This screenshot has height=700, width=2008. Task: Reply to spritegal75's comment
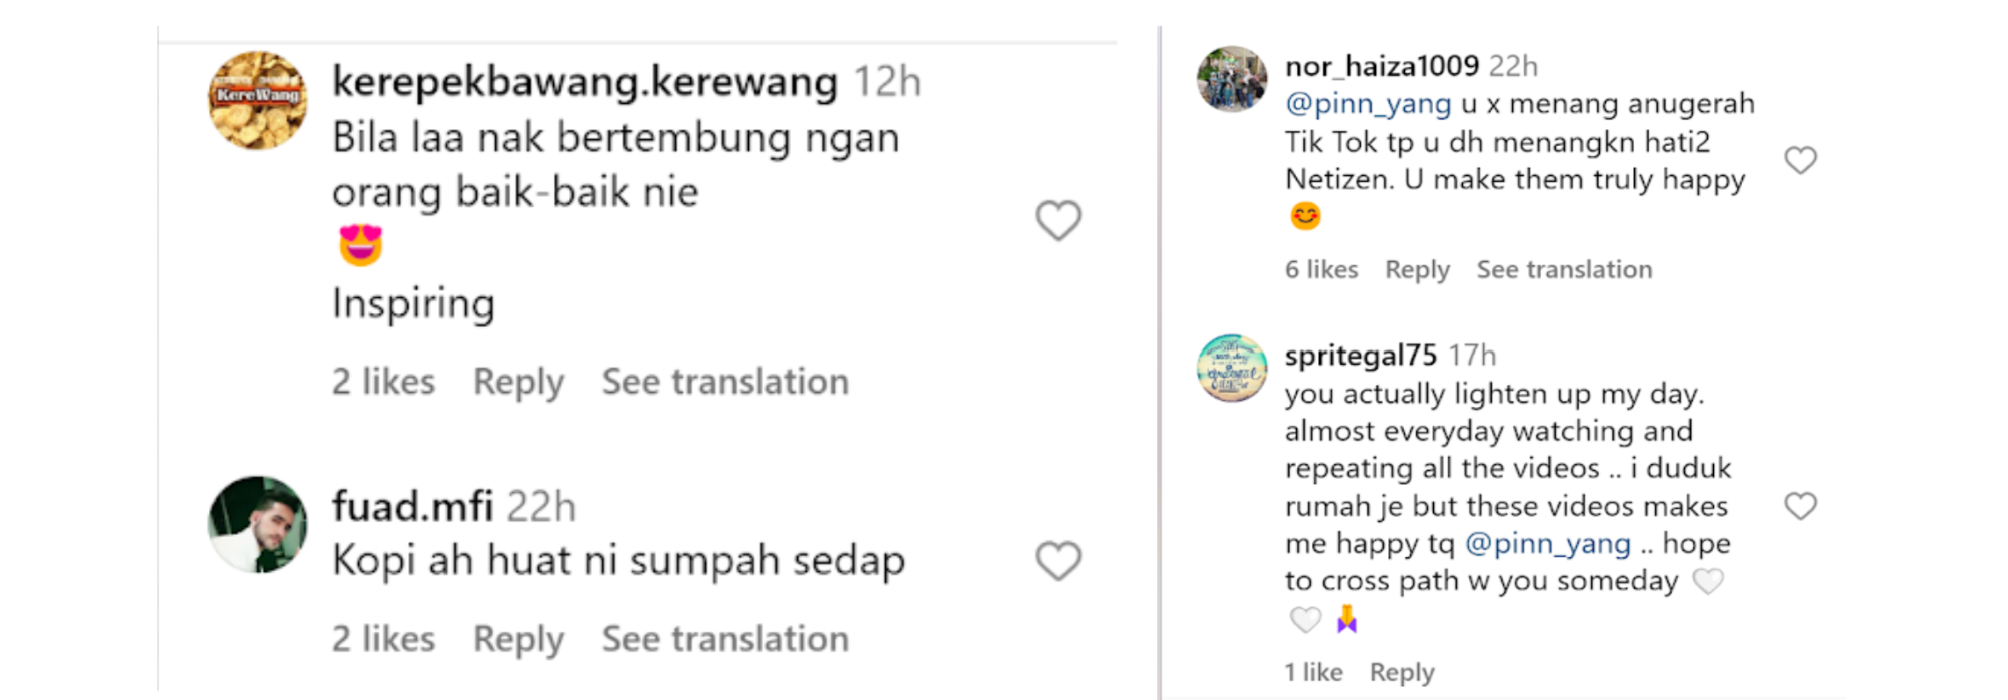tap(1402, 673)
